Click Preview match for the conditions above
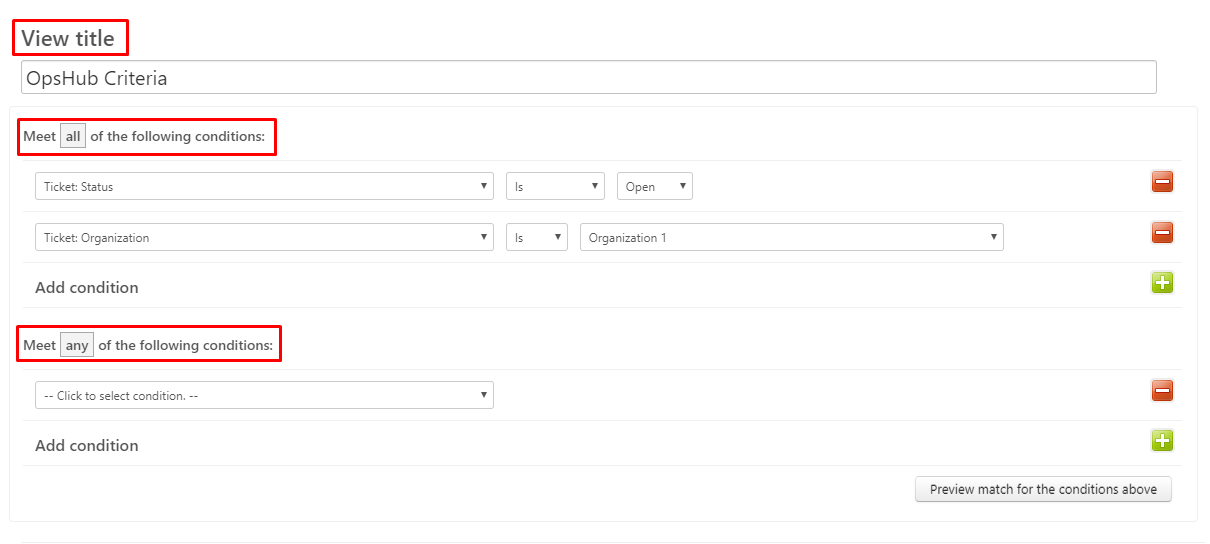1210x544 pixels. (1043, 490)
